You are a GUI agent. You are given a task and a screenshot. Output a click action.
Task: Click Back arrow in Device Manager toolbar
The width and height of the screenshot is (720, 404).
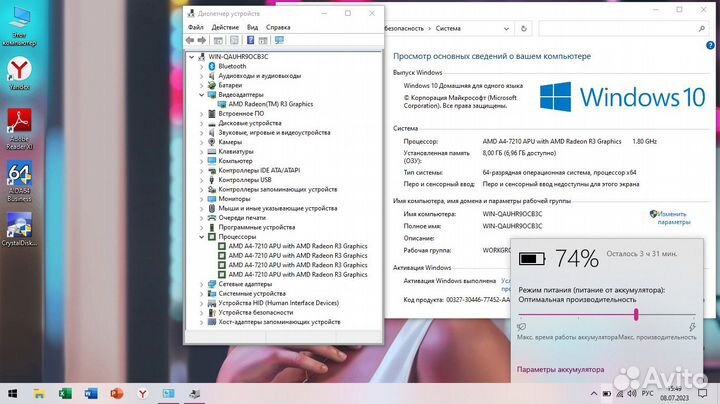pos(190,40)
